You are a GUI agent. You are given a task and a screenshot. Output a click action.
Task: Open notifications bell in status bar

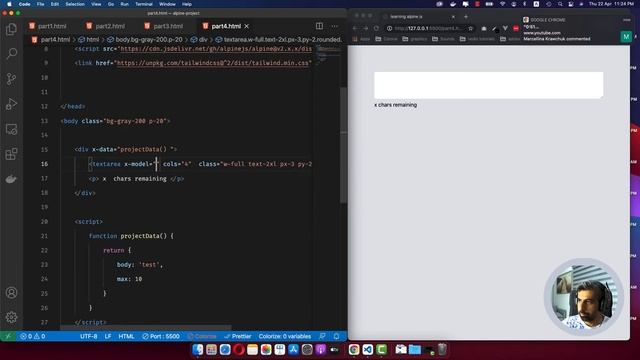click(336, 336)
